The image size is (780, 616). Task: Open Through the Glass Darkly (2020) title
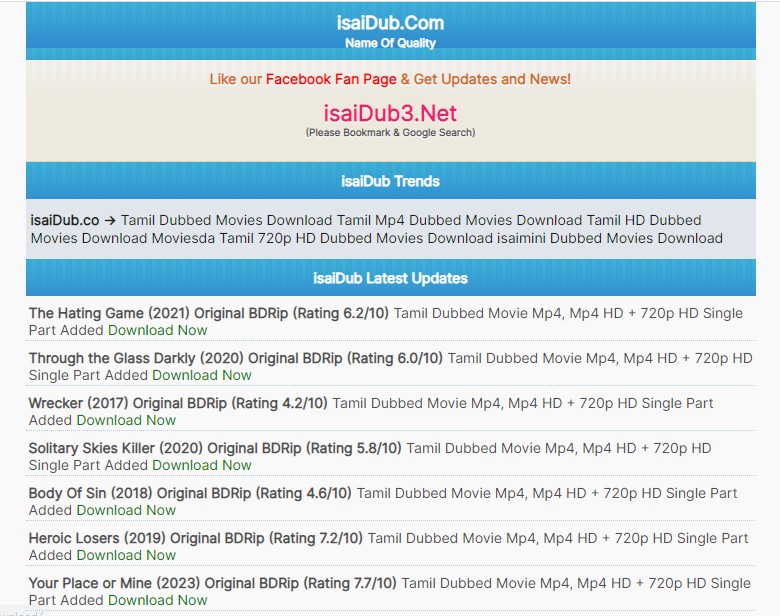[x=235, y=358]
